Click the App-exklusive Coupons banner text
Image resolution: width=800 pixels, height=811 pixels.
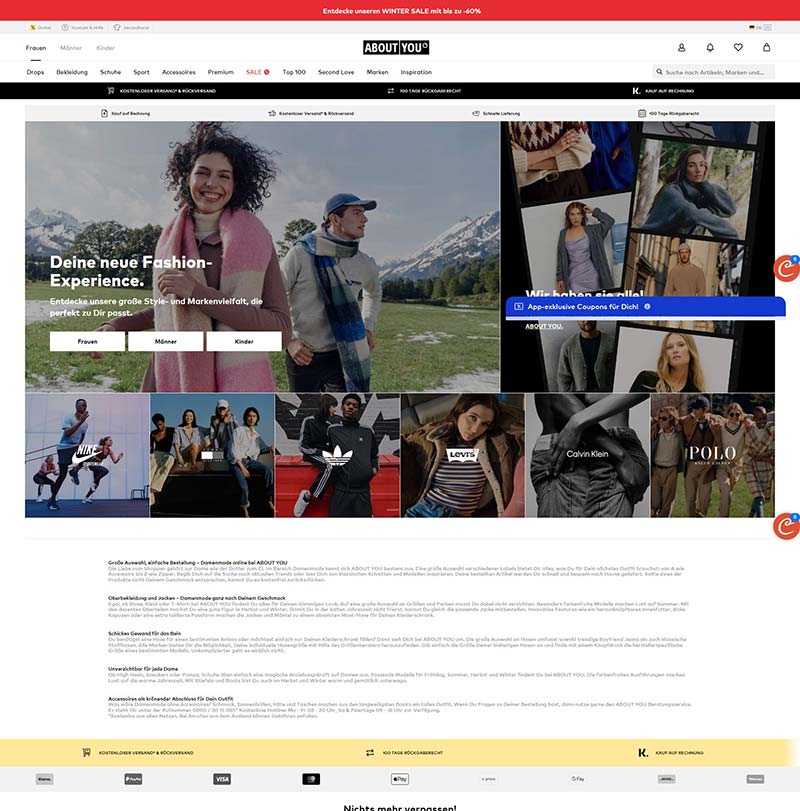[583, 306]
